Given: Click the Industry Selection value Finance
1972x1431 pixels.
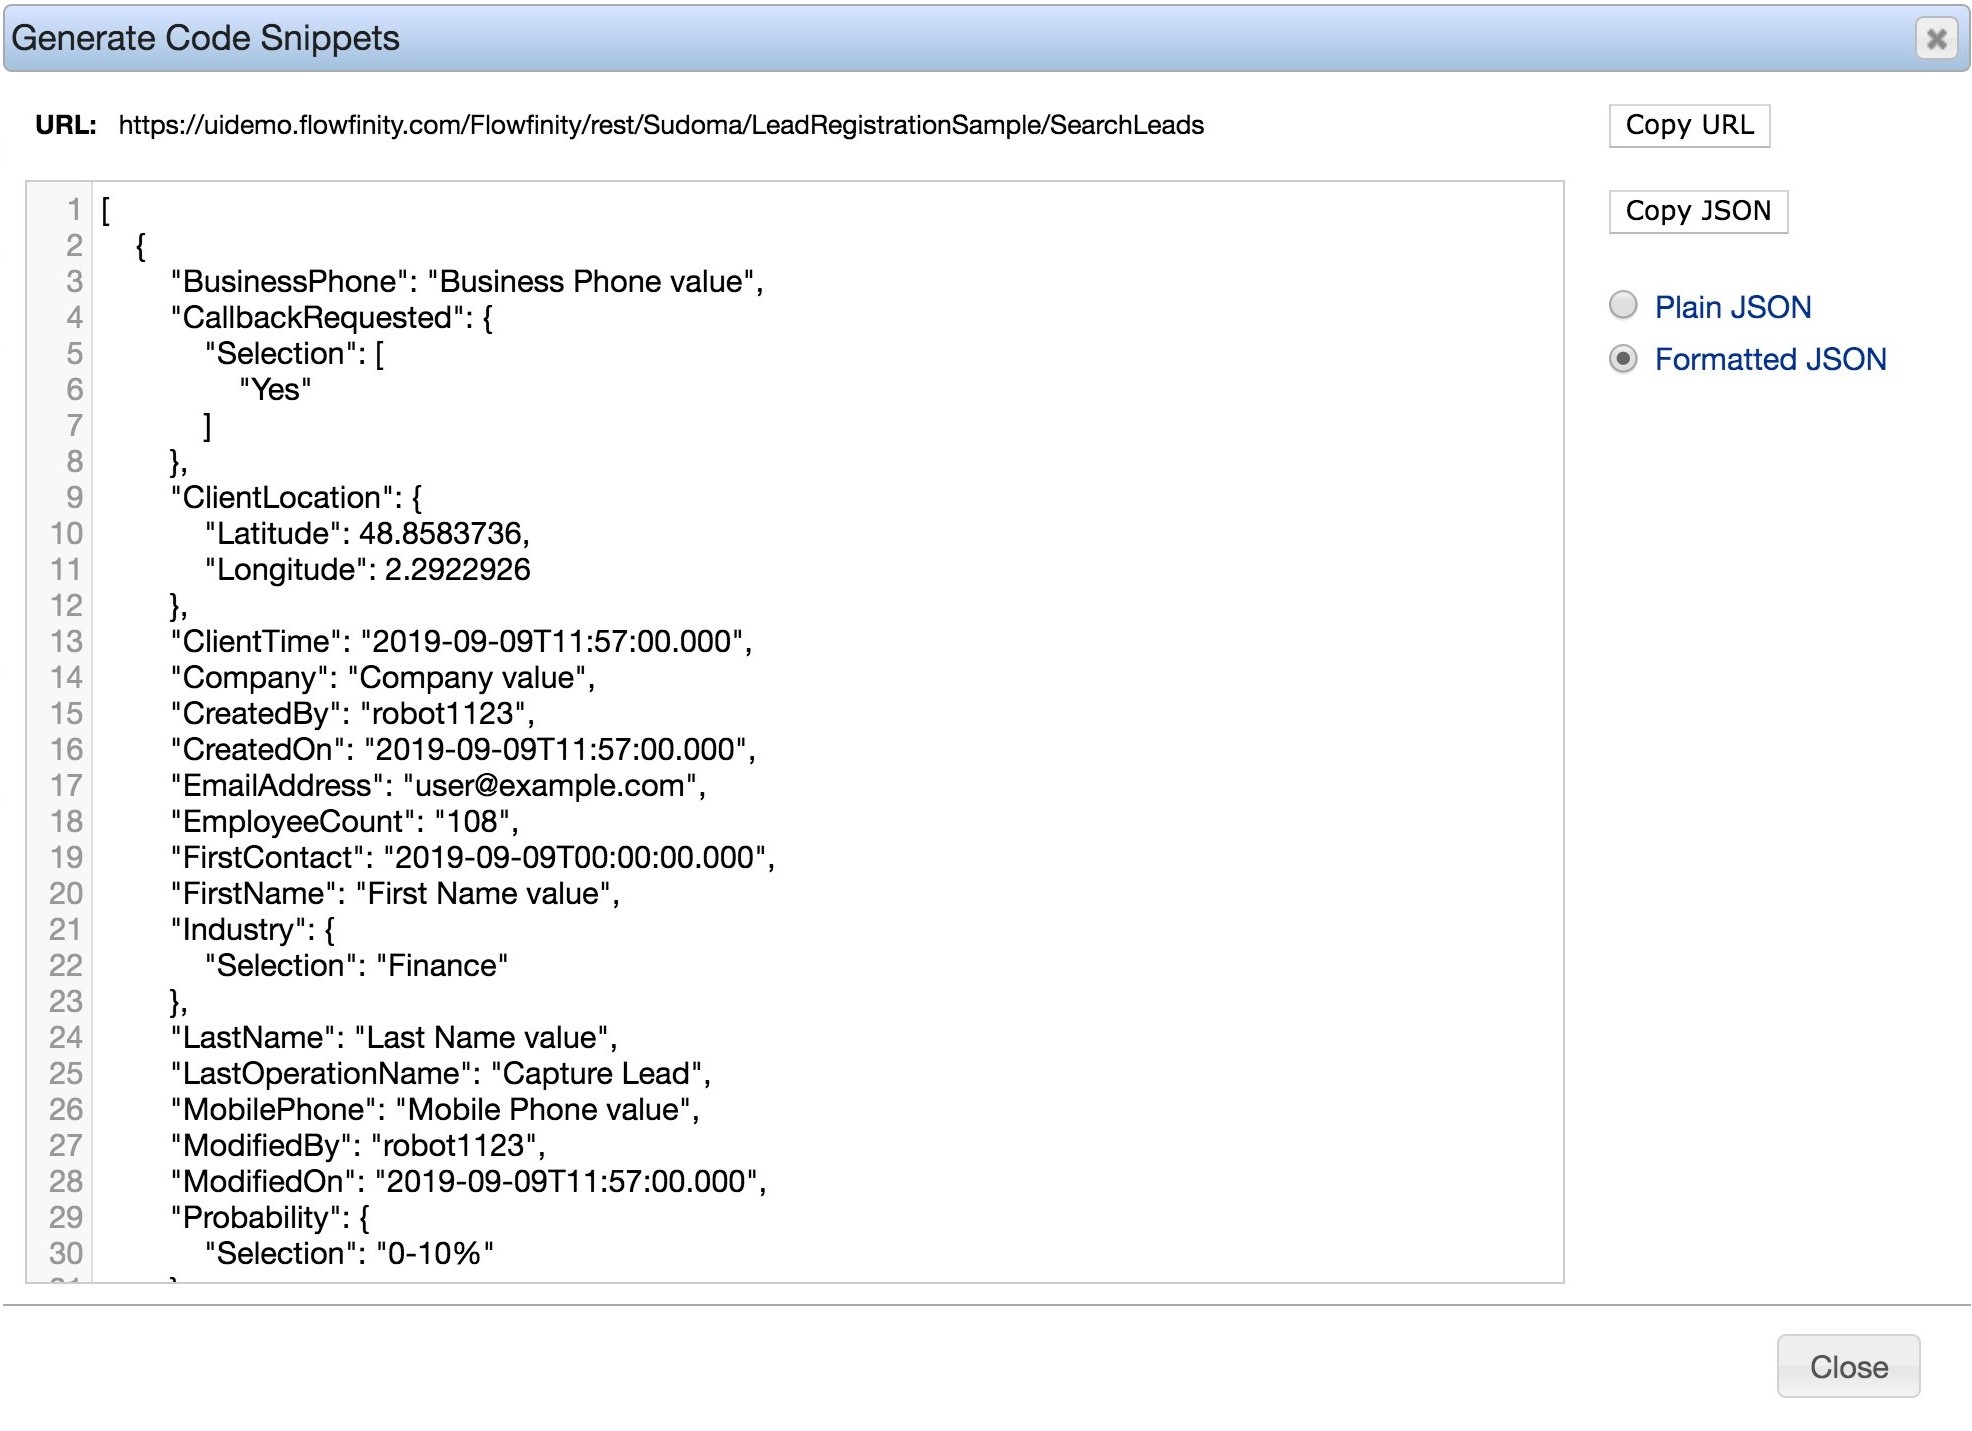Looking at the screenshot, I should 443,965.
